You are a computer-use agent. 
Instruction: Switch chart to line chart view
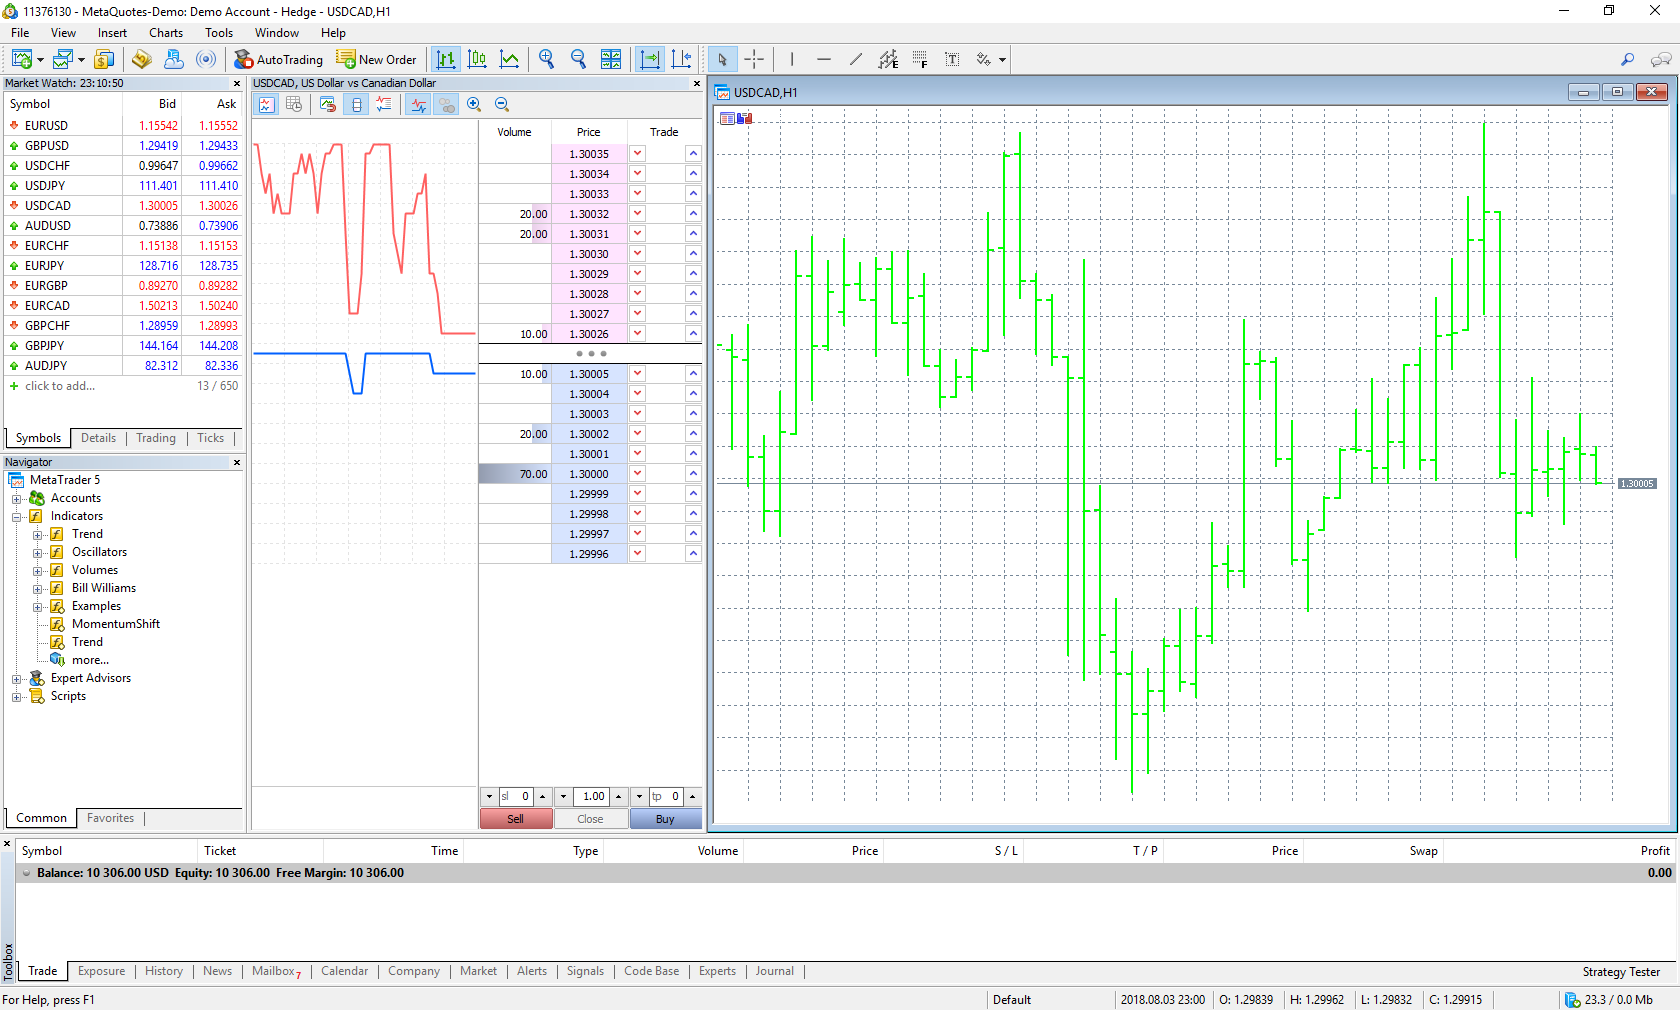point(509,60)
